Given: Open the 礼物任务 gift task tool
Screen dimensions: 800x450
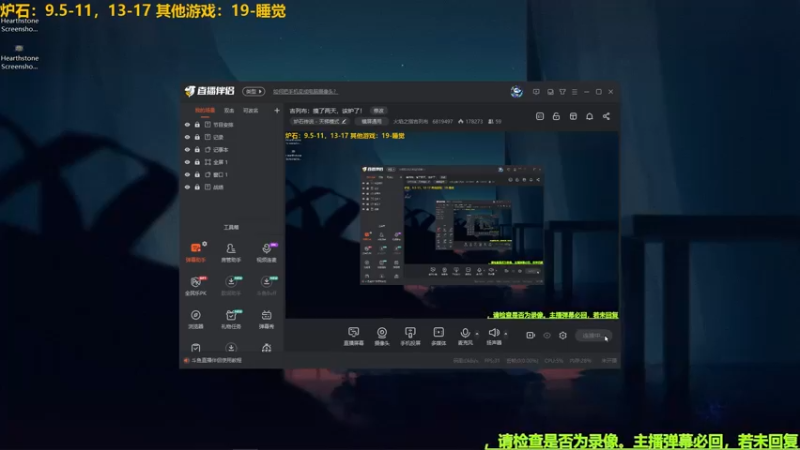Looking at the screenshot, I should click(x=231, y=319).
